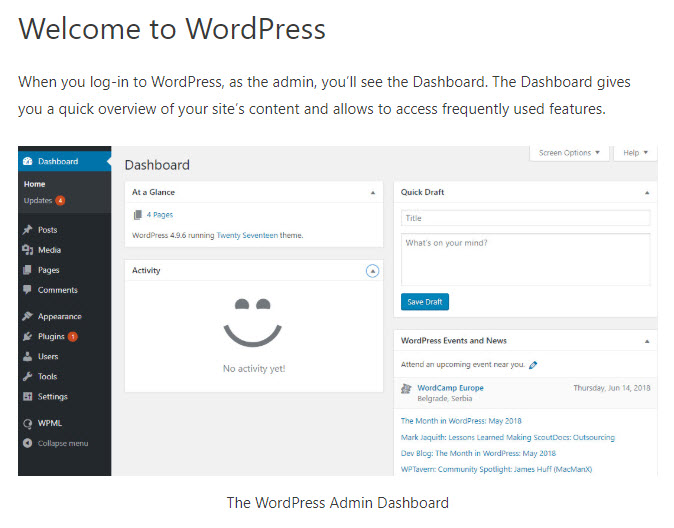Collapse the Quick Draft panel
This screenshot has height=528, width=674.
(x=646, y=191)
